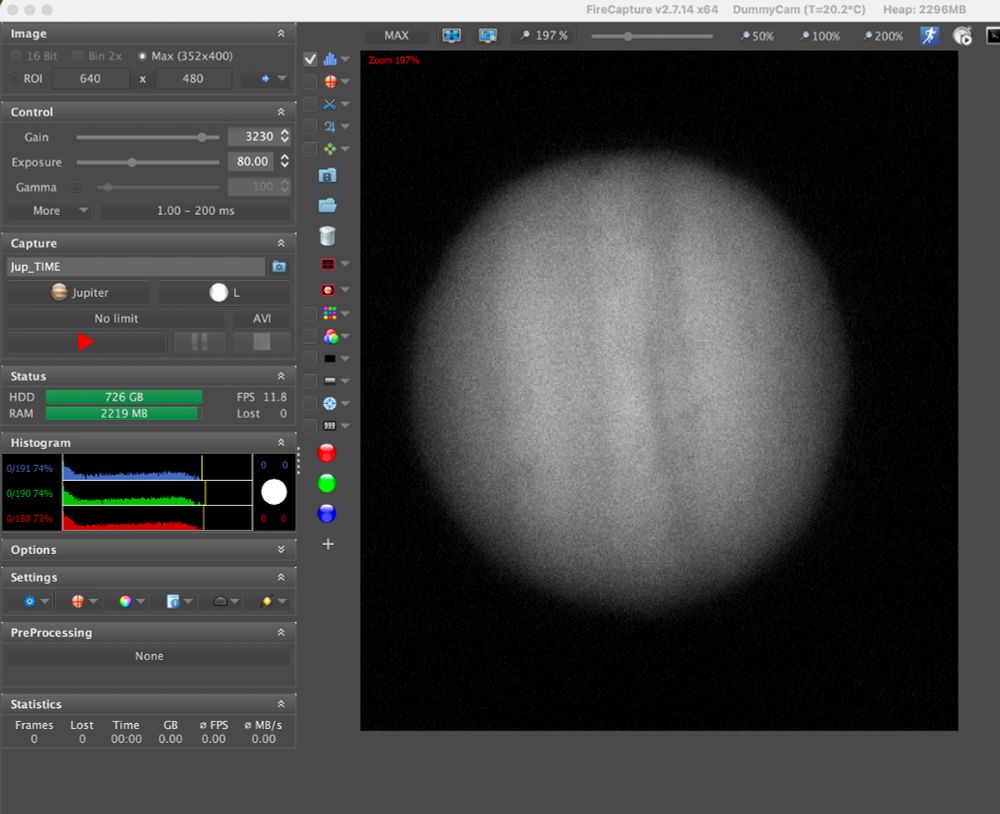Open the gear icon in Settings panel
1000x814 pixels.
[x=29, y=601]
